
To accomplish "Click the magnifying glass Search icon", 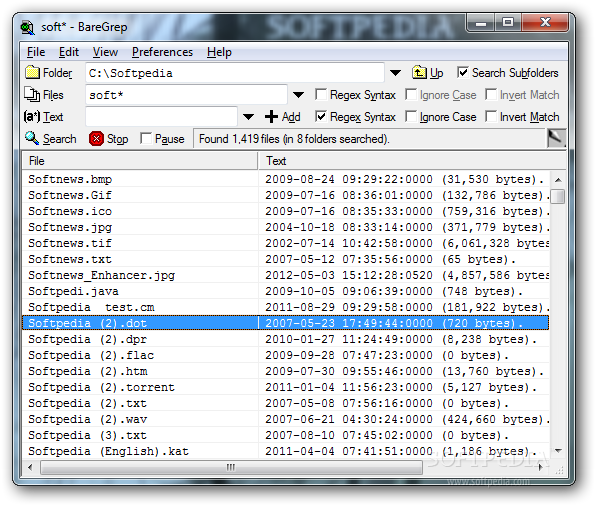I will pos(32,138).
